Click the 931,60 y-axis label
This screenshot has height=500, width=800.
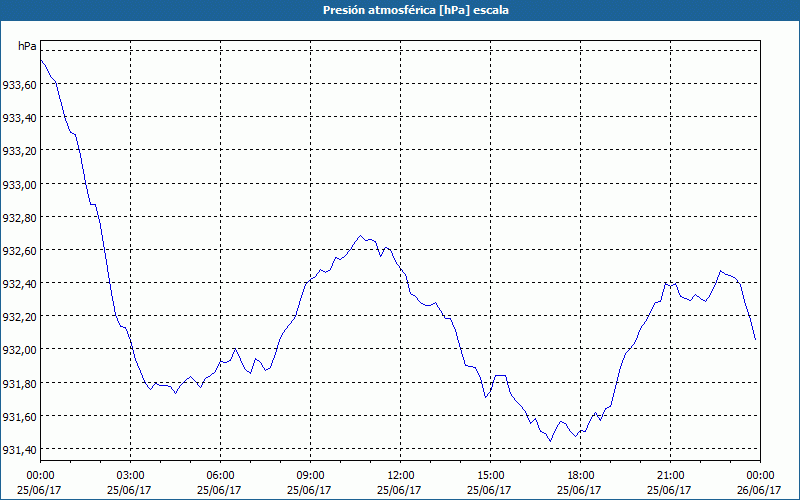(x=19, y=417)
